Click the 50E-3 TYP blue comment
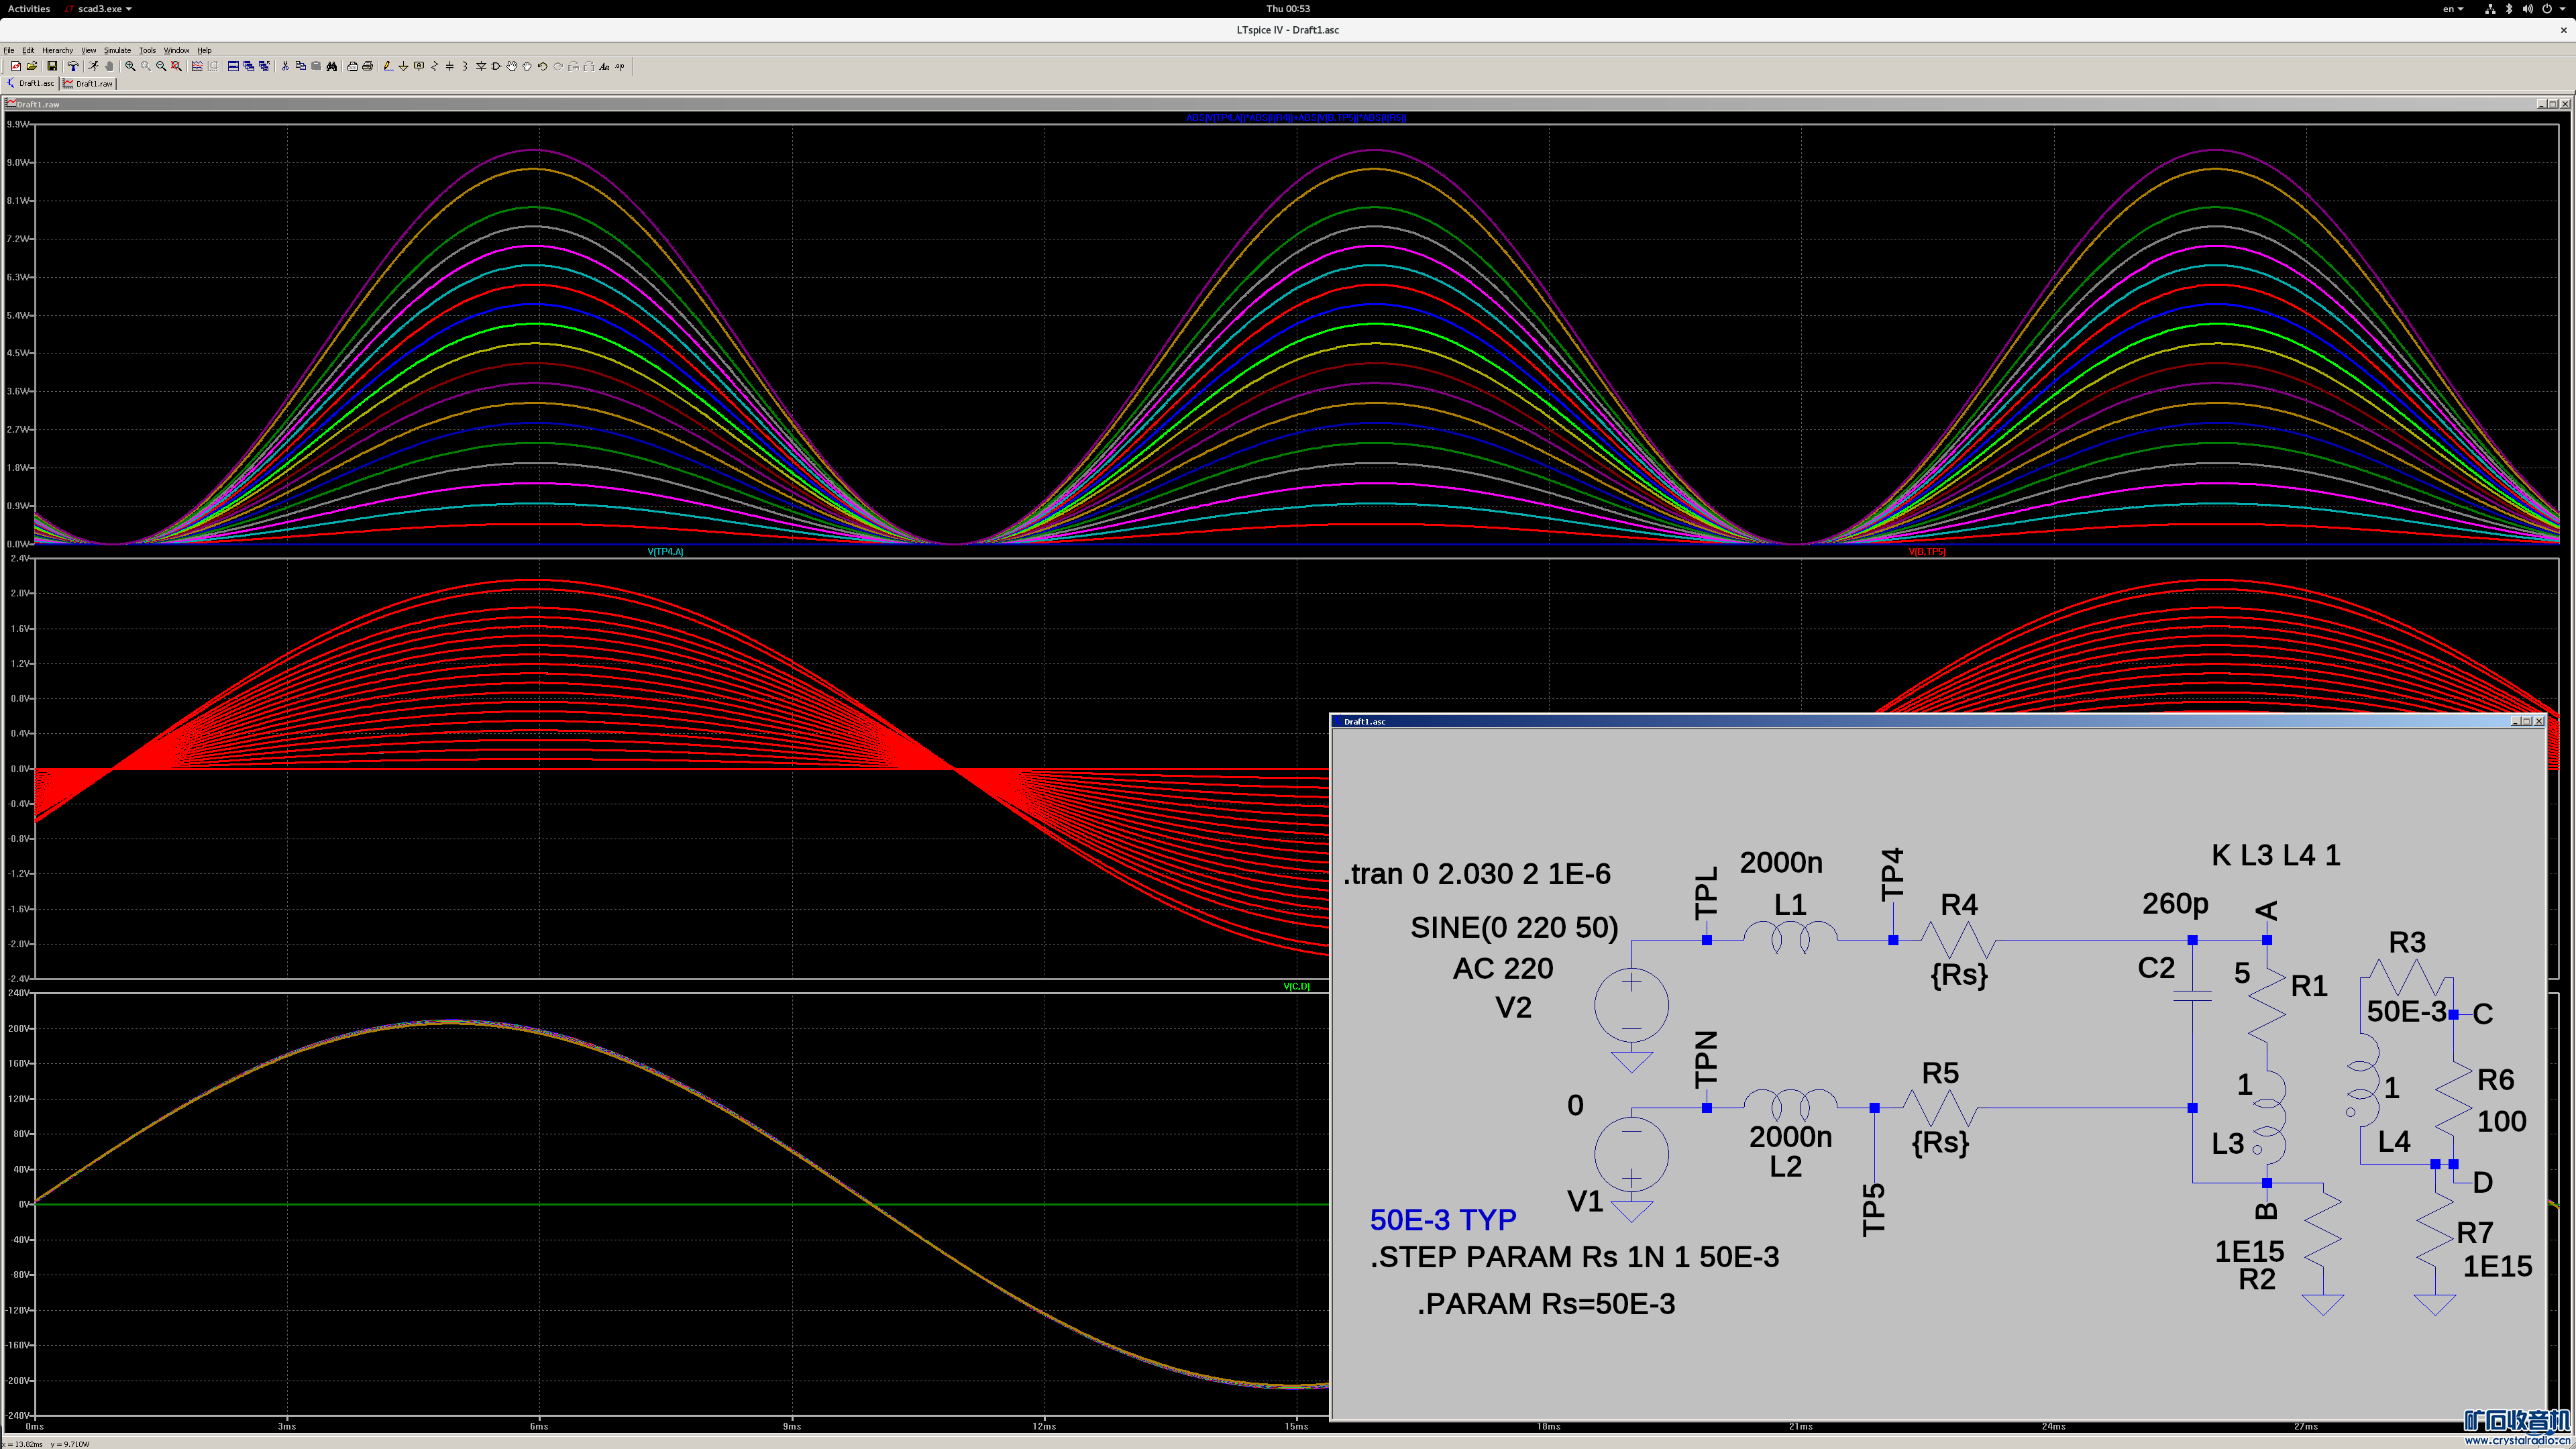Screen dimensions: 2576x1449 [1443, 1220]
